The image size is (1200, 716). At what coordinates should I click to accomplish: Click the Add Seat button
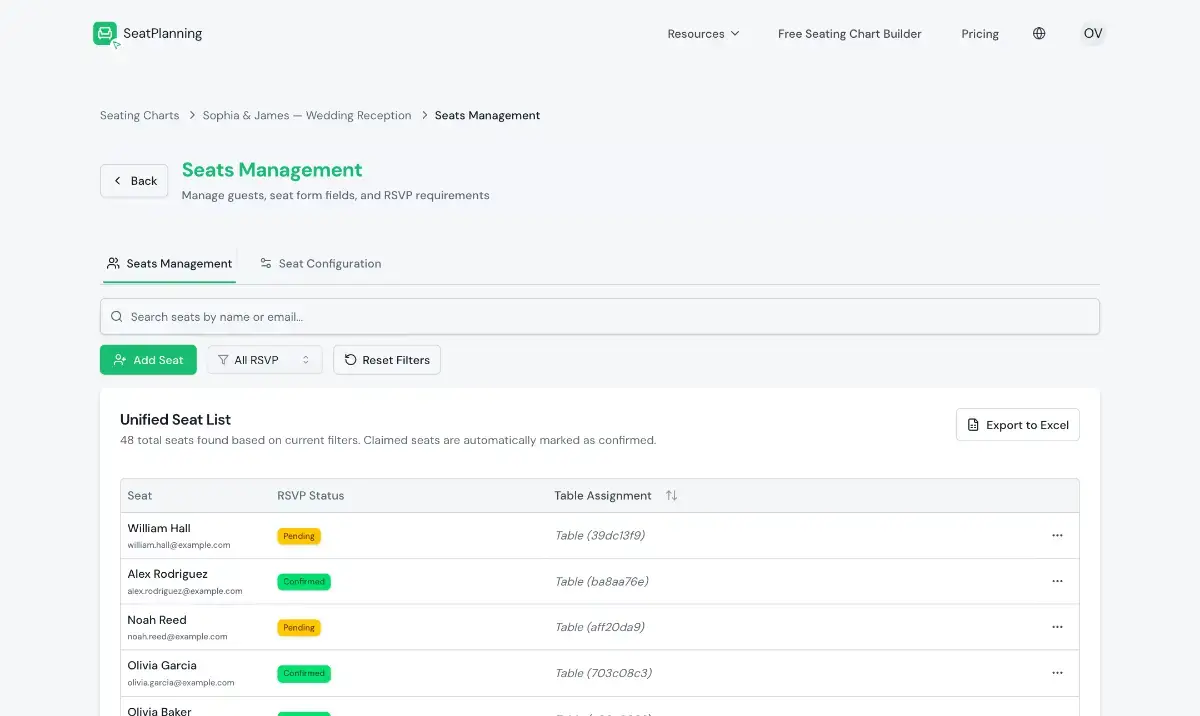tap(148, 360)
